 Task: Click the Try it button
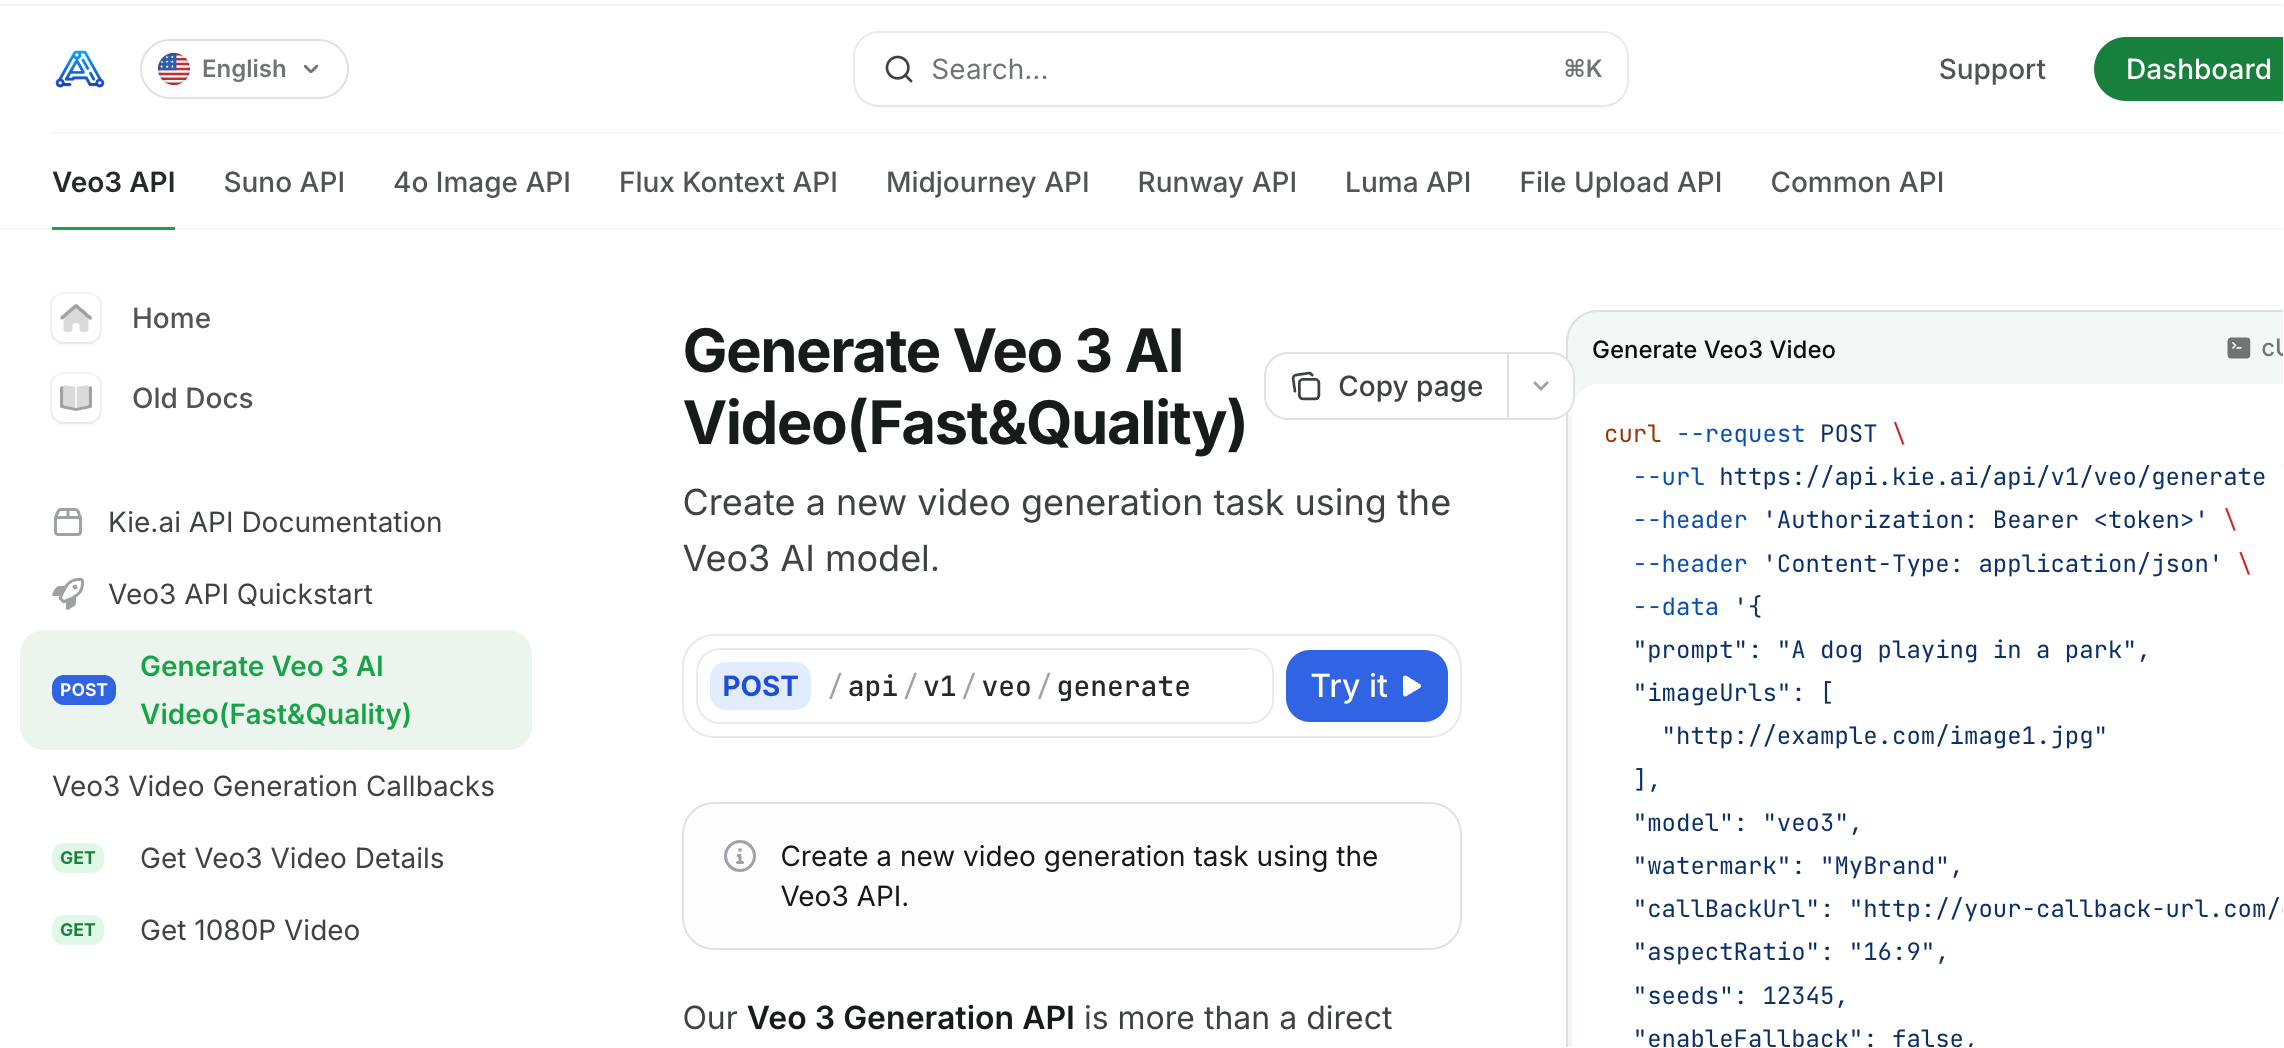[1366, 686]
